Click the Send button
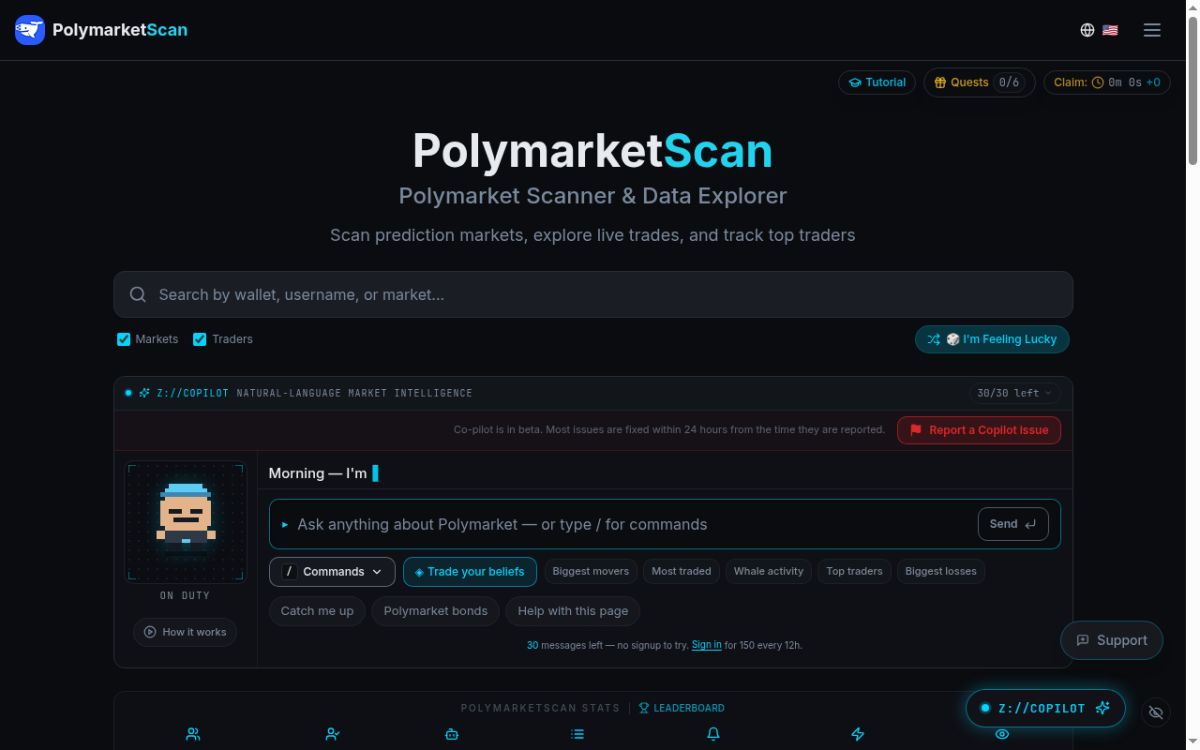The image size is (1200, 750). [x=1013, y=524]
